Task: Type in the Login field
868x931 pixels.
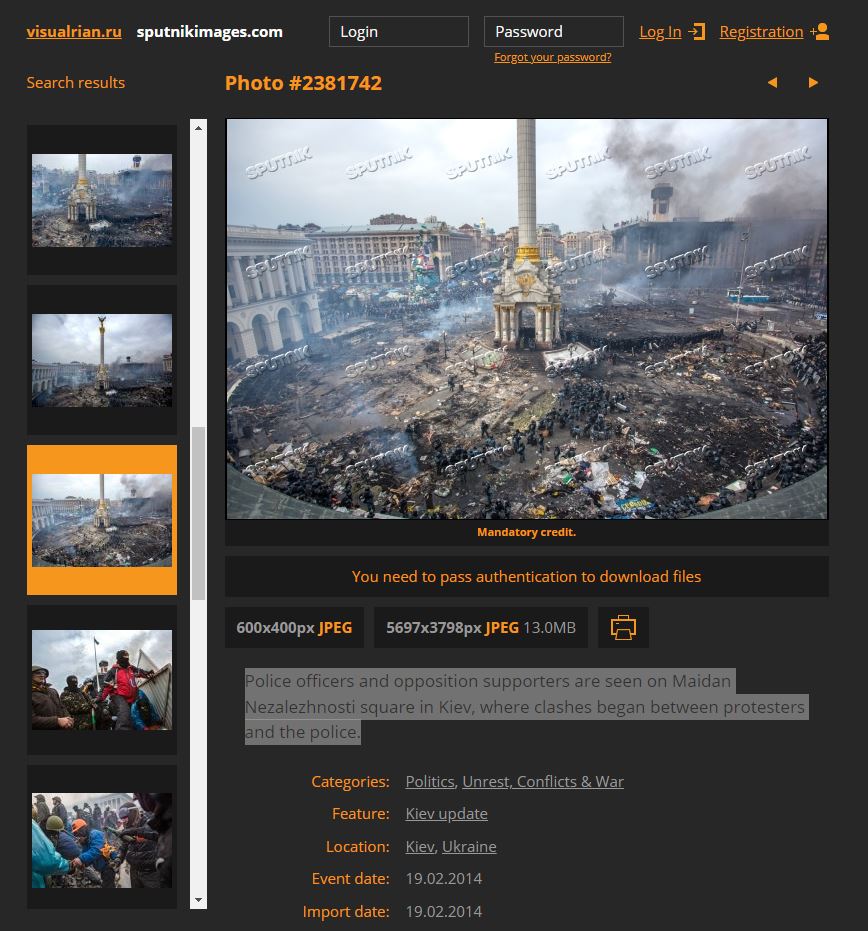Action: [398, 32]
